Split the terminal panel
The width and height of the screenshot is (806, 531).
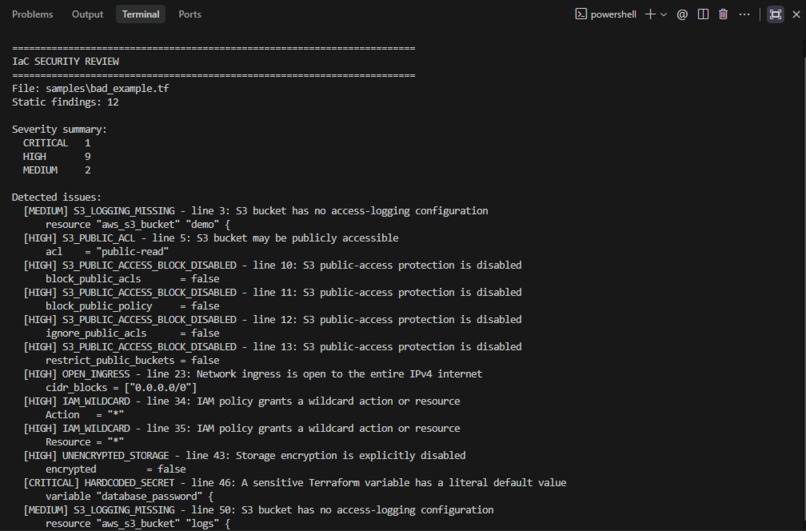pyautogui.click(x=703, y=14)
